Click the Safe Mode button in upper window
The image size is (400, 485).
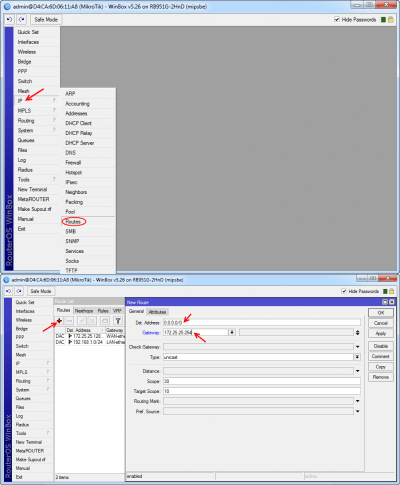tap(46, 20)
